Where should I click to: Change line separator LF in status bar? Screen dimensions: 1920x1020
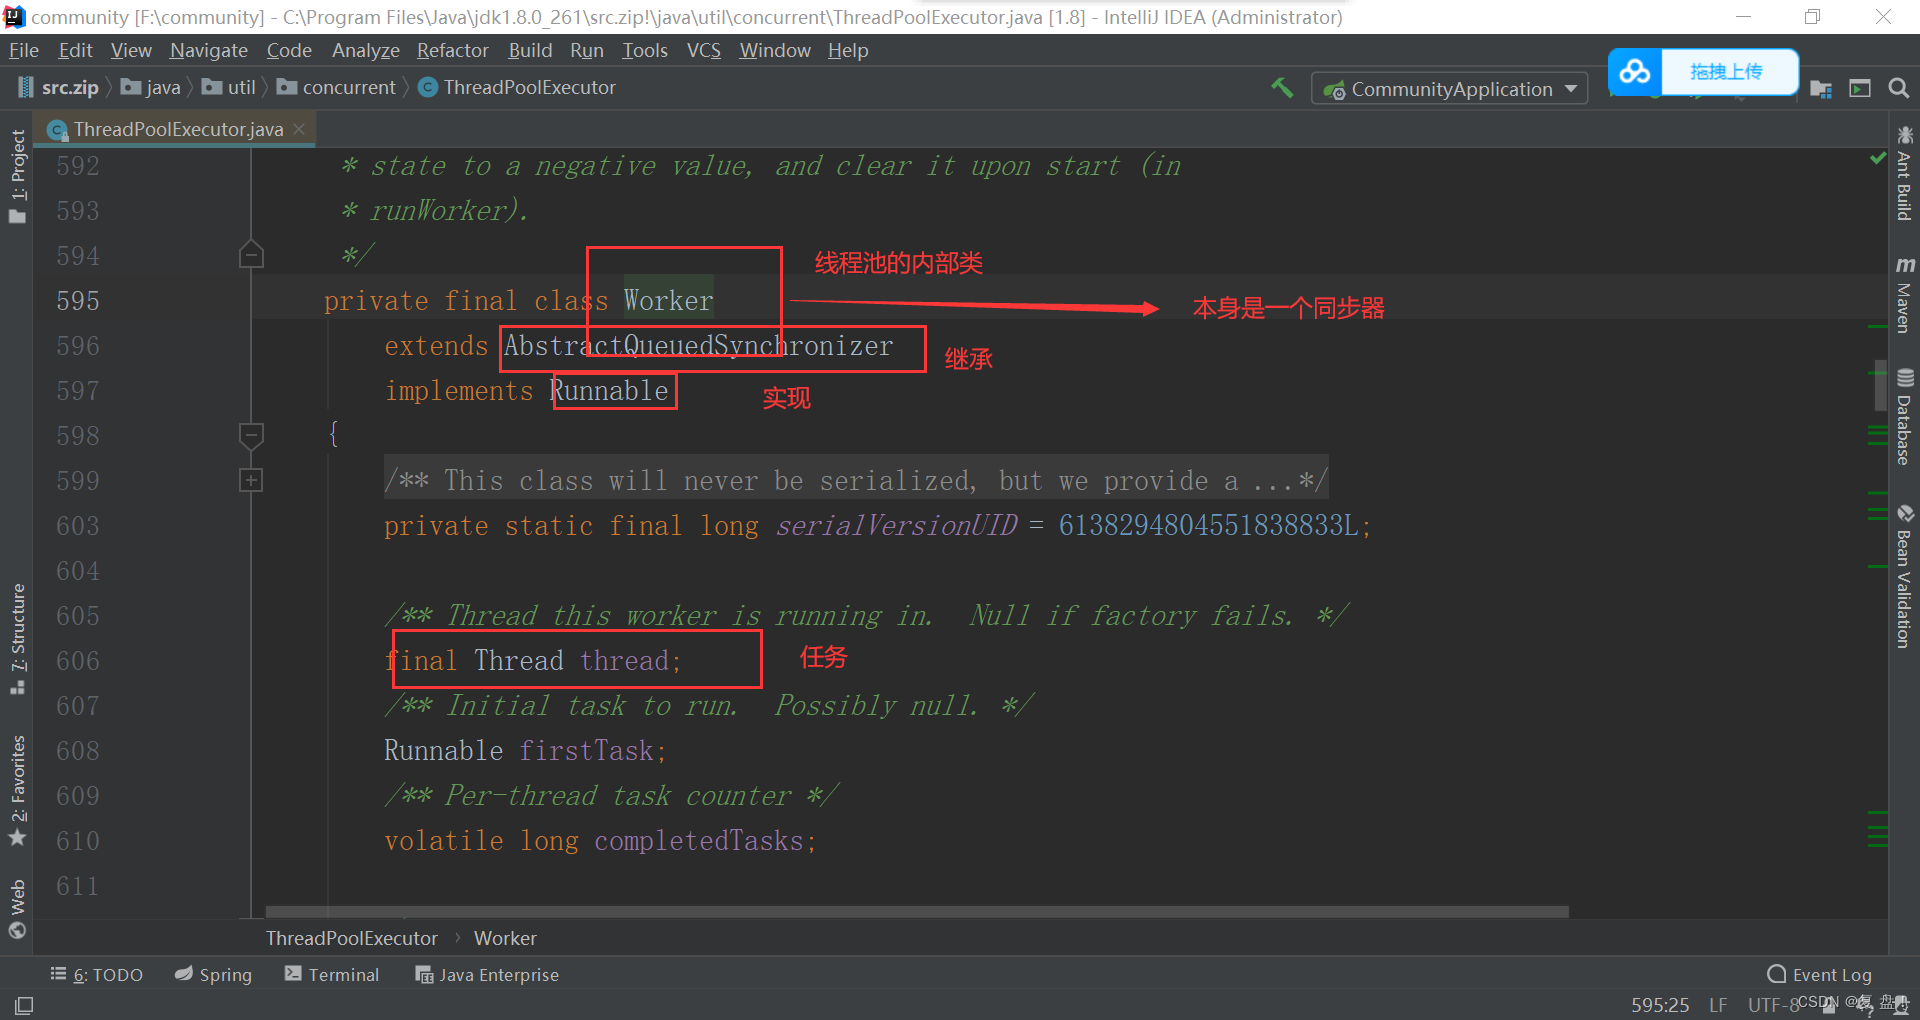click(x=1718, y=1005)
